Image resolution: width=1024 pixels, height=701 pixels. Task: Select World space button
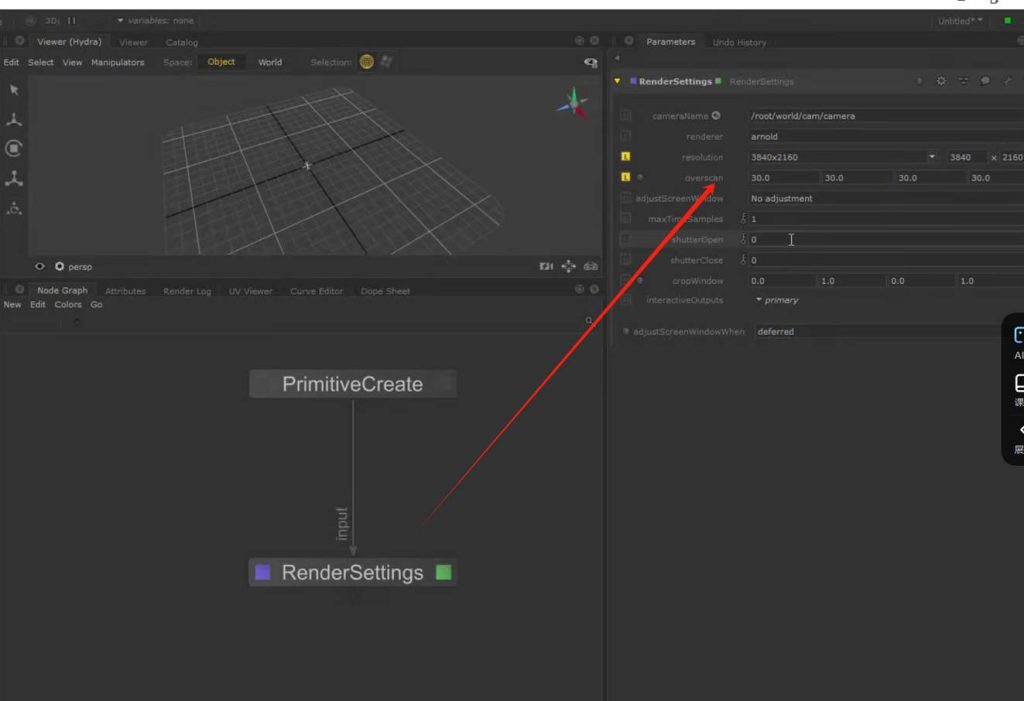click(x=270, y=62)
